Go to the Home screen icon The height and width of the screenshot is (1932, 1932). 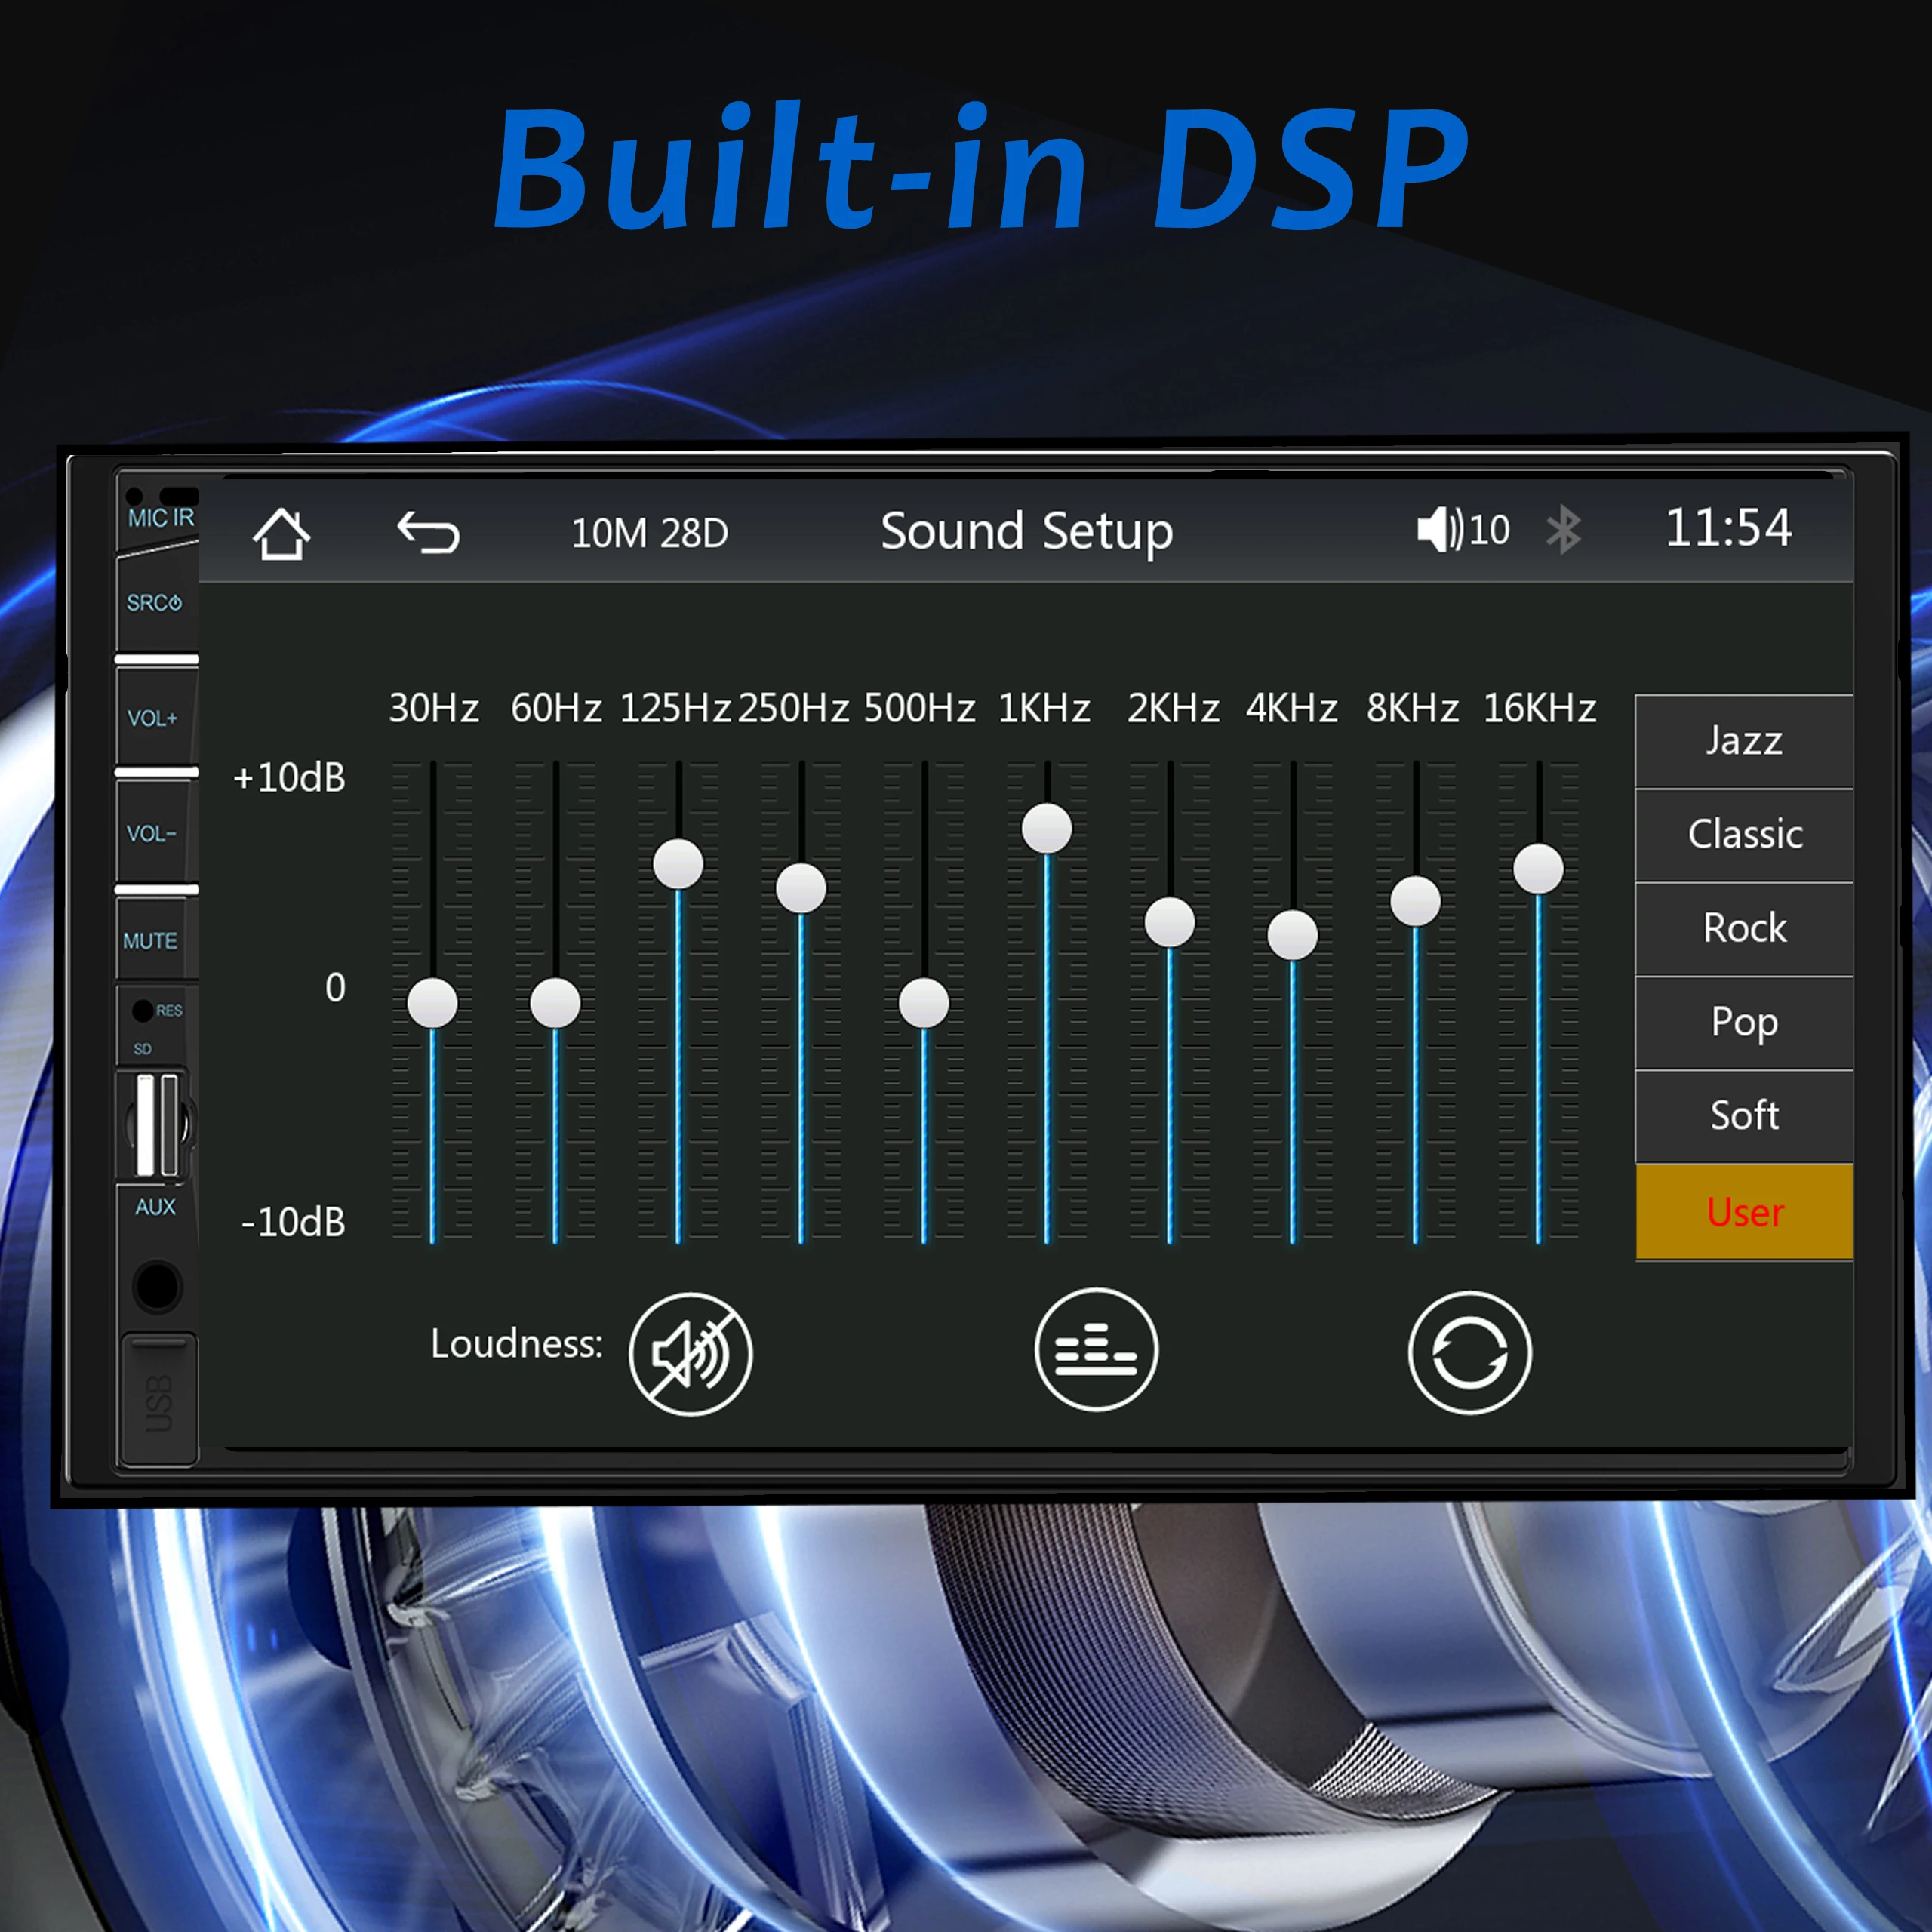(x=281, y=533)
